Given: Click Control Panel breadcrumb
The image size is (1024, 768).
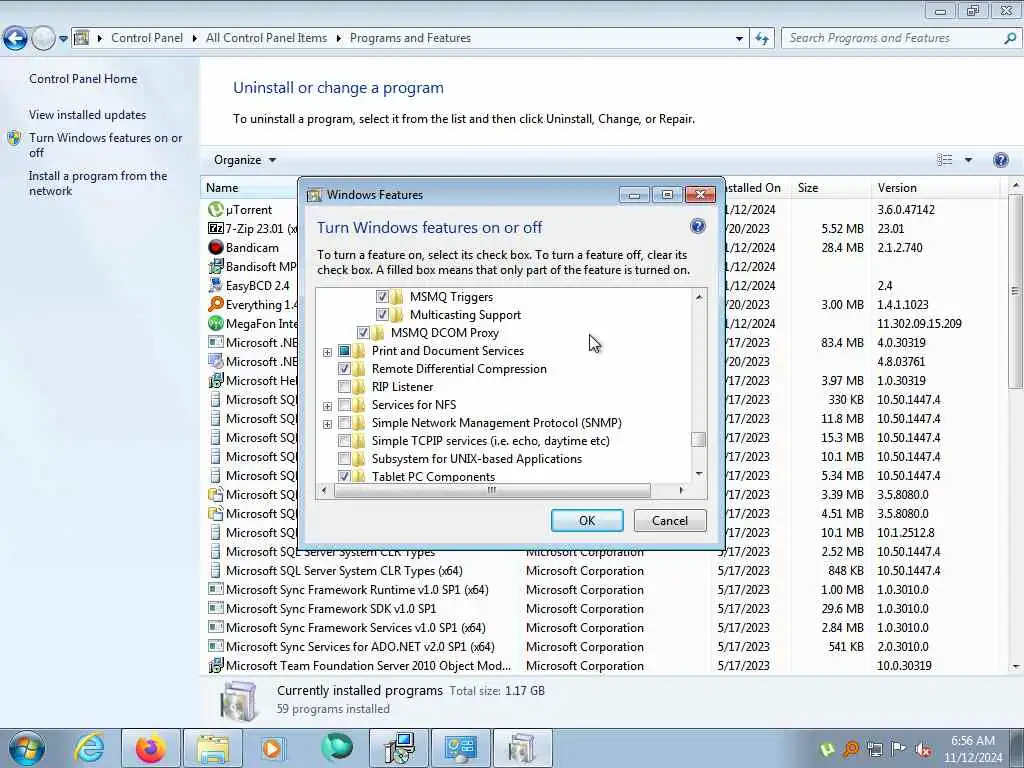Looking at the screenshot, I should pyautogui.click(x=147, y=38).
